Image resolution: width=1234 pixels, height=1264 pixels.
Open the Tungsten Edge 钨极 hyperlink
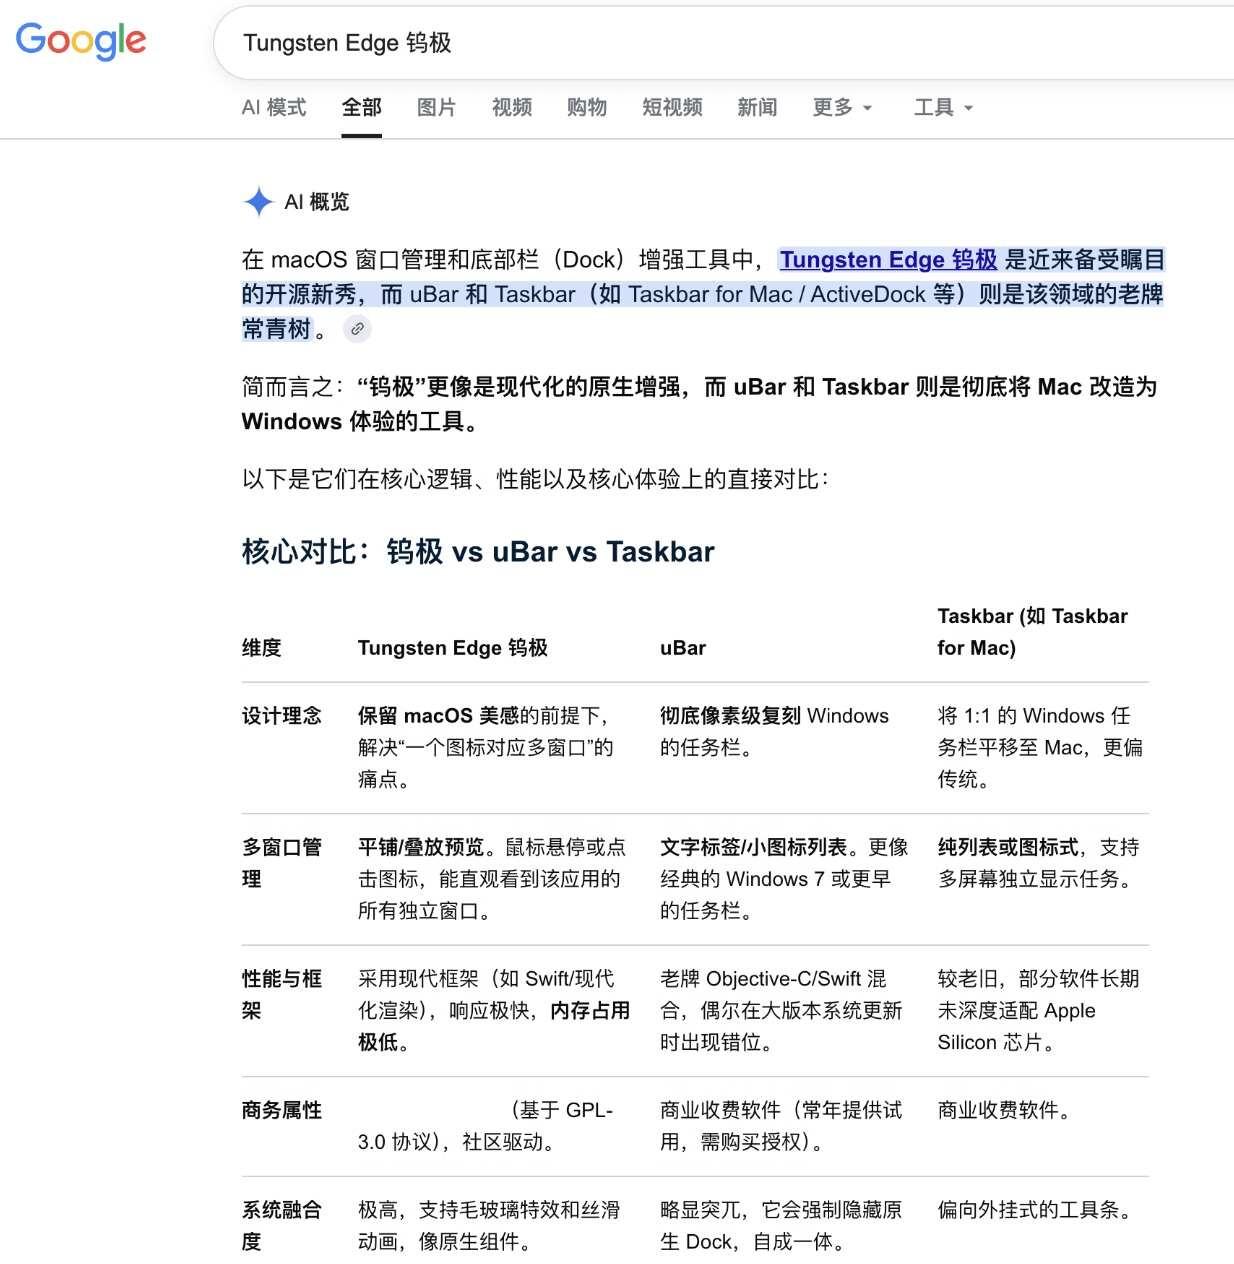888,260
